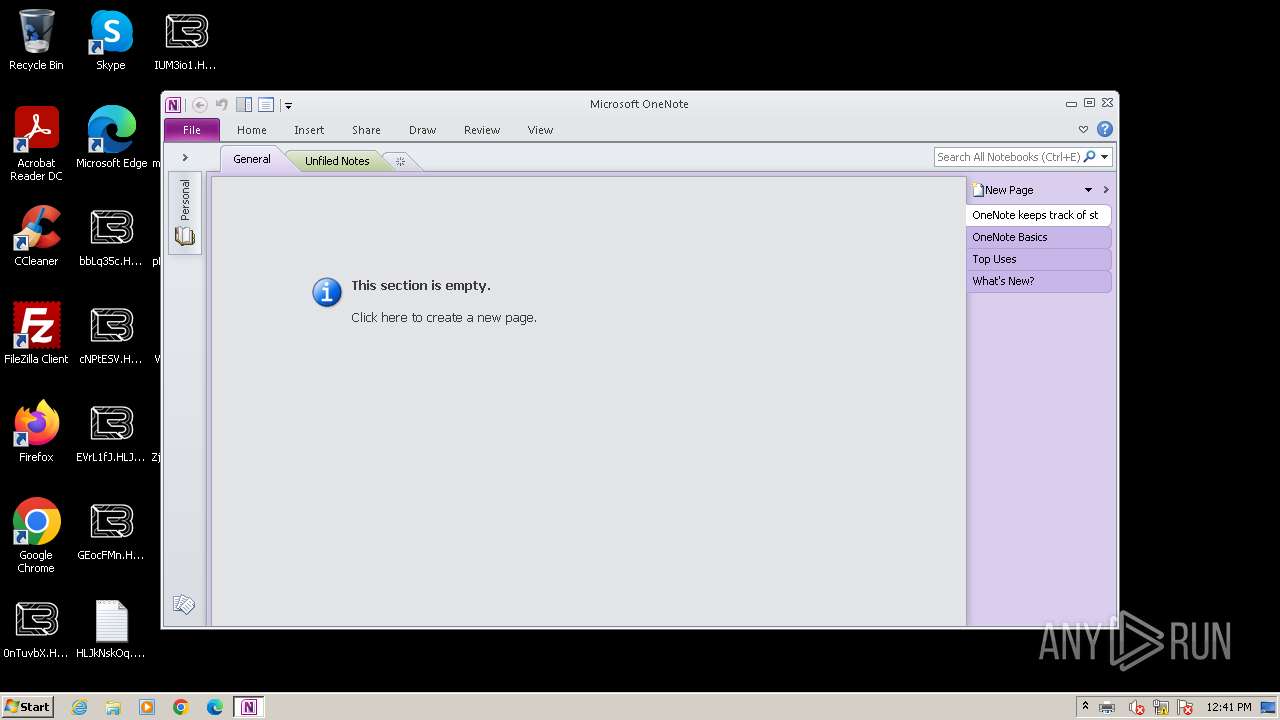Screen dimensions: 1280x720
Task: Select the CCleaner desktop icon
Action: point(36,237)
